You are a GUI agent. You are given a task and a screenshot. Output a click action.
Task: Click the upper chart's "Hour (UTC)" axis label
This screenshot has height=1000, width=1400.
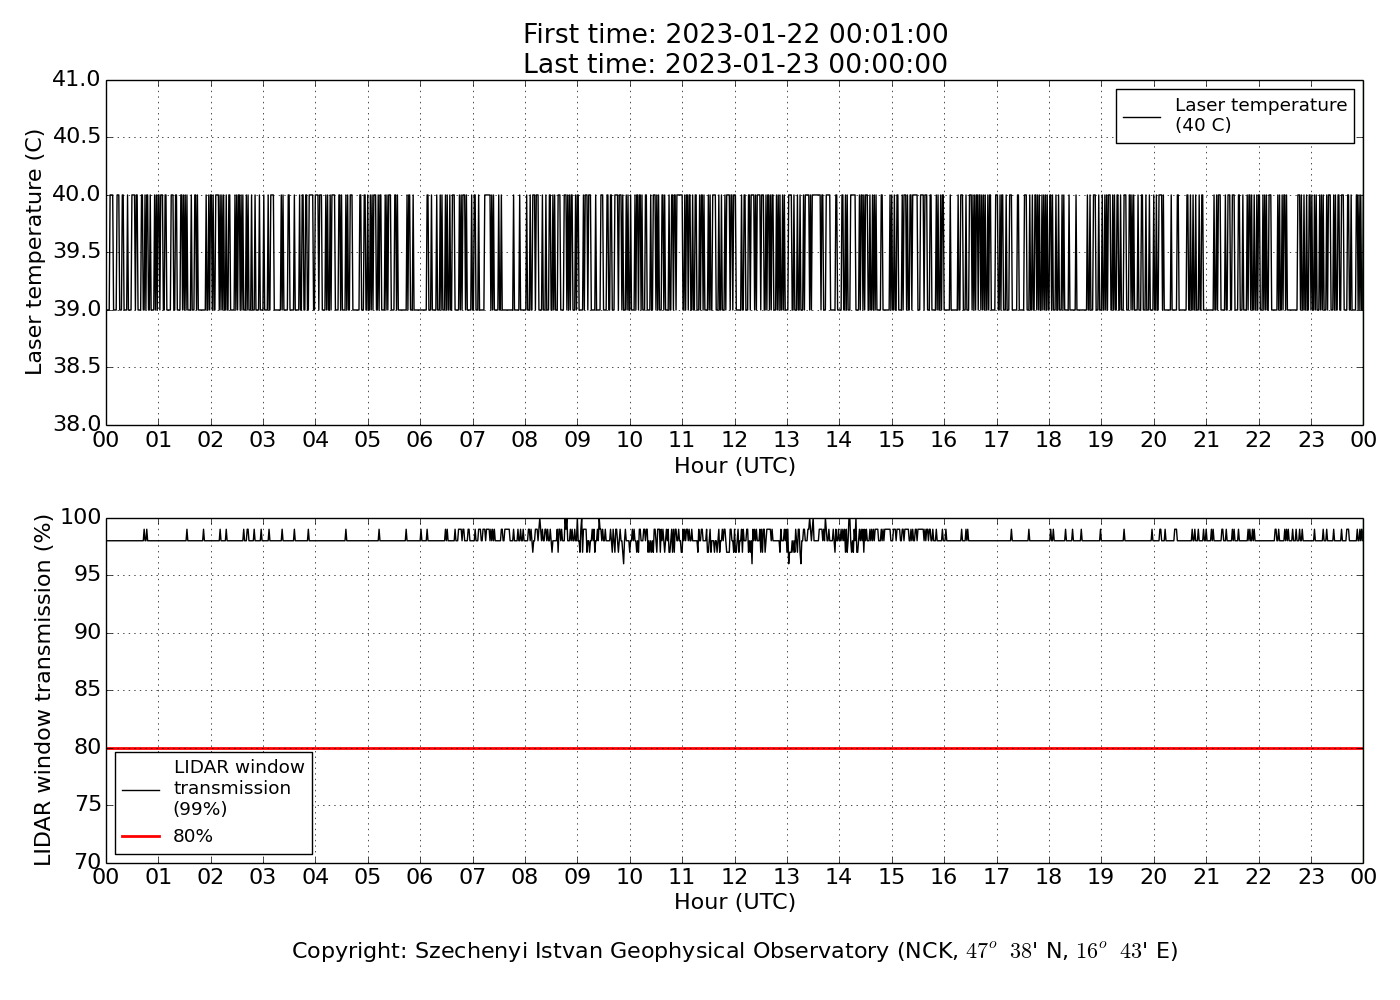[735, 466]
